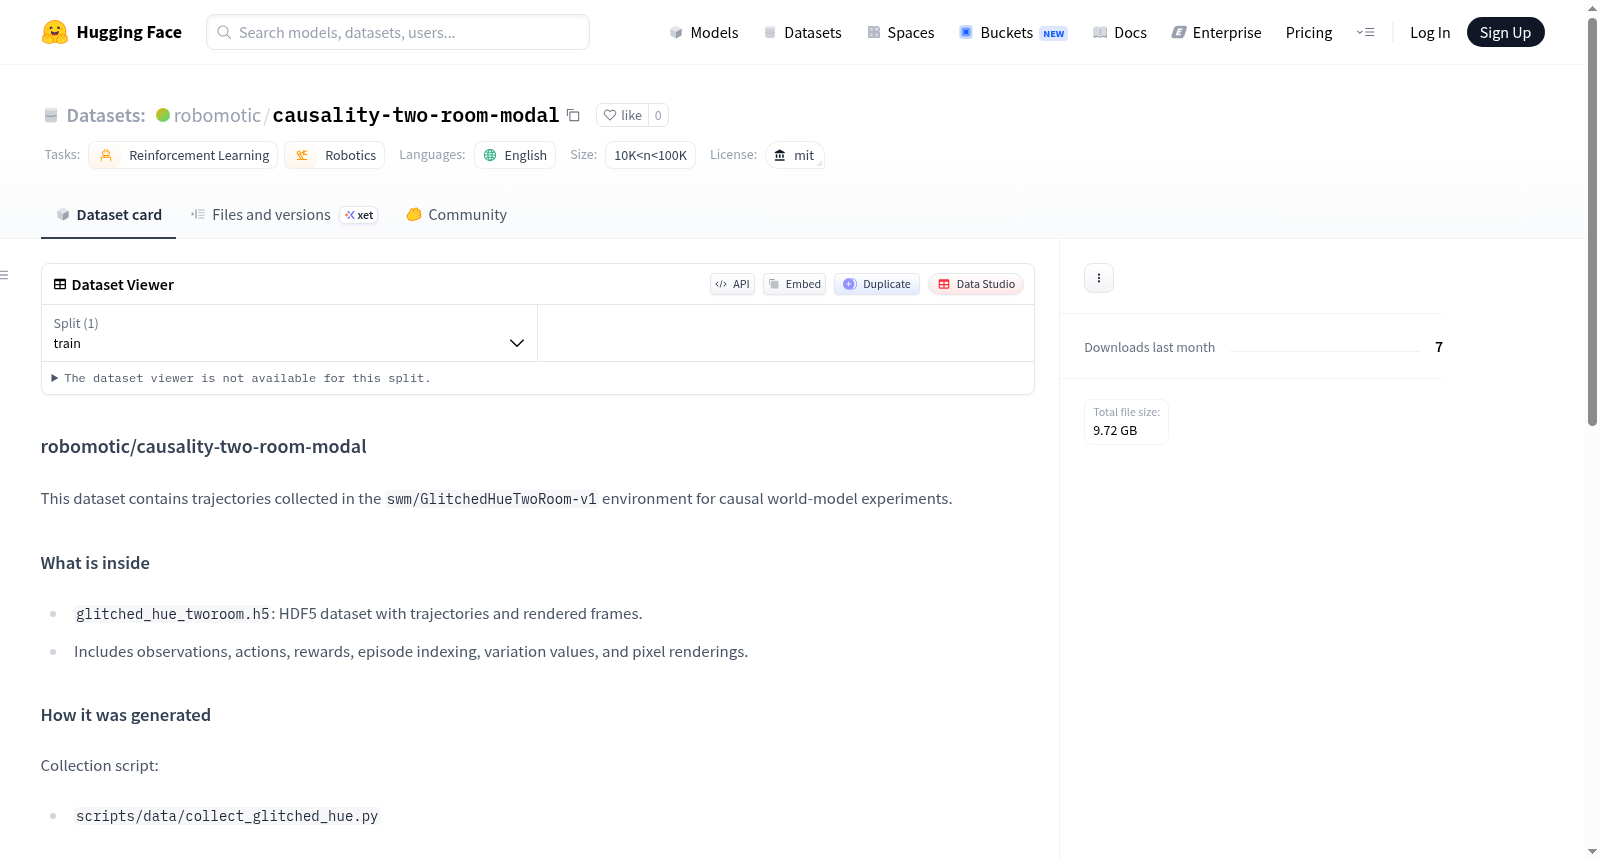The width and height of the screenshot is (1600, 861).
Task: Open the three-dot more options menu
Action: [1098, 278]
